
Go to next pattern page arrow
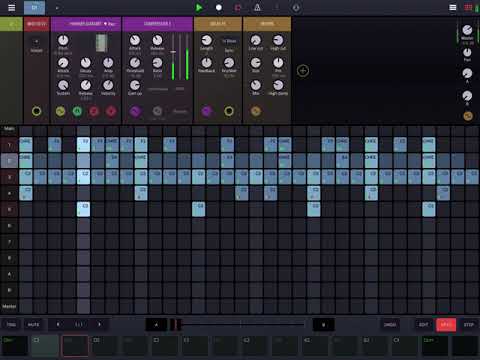tap(99, 324)
